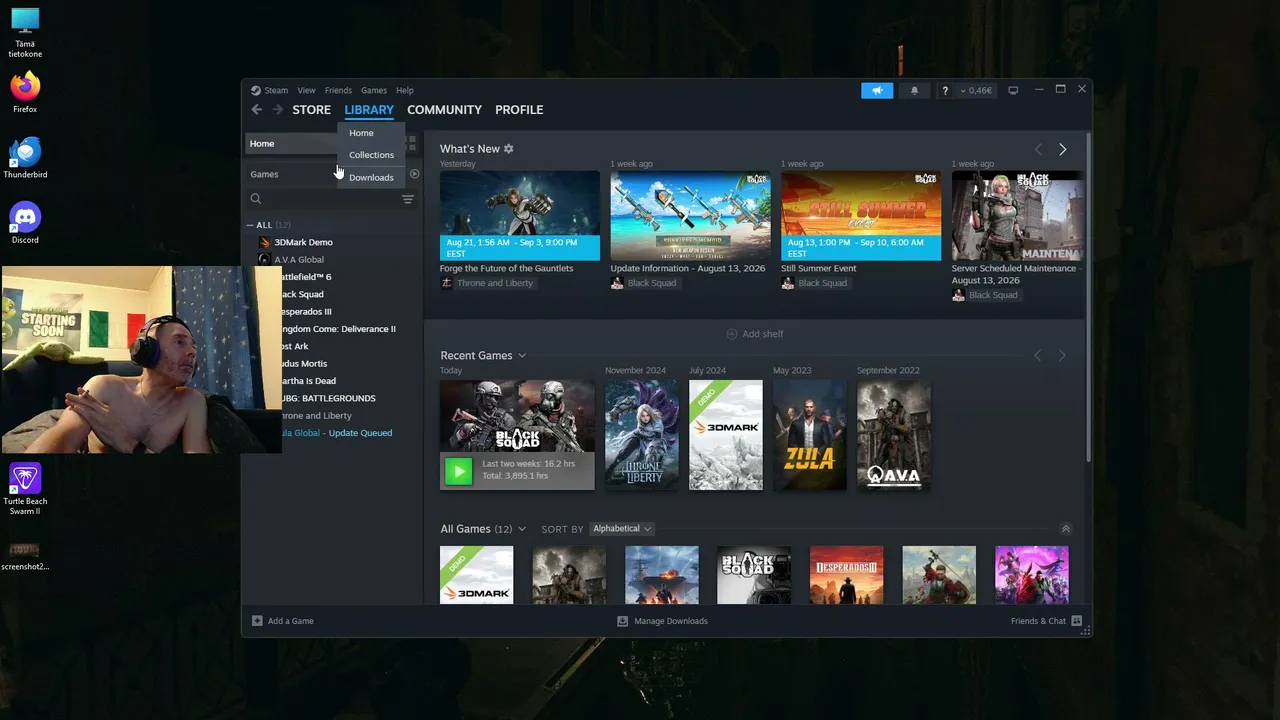
Task: Go back with the Steam back arrow
Action: point(257,110)
